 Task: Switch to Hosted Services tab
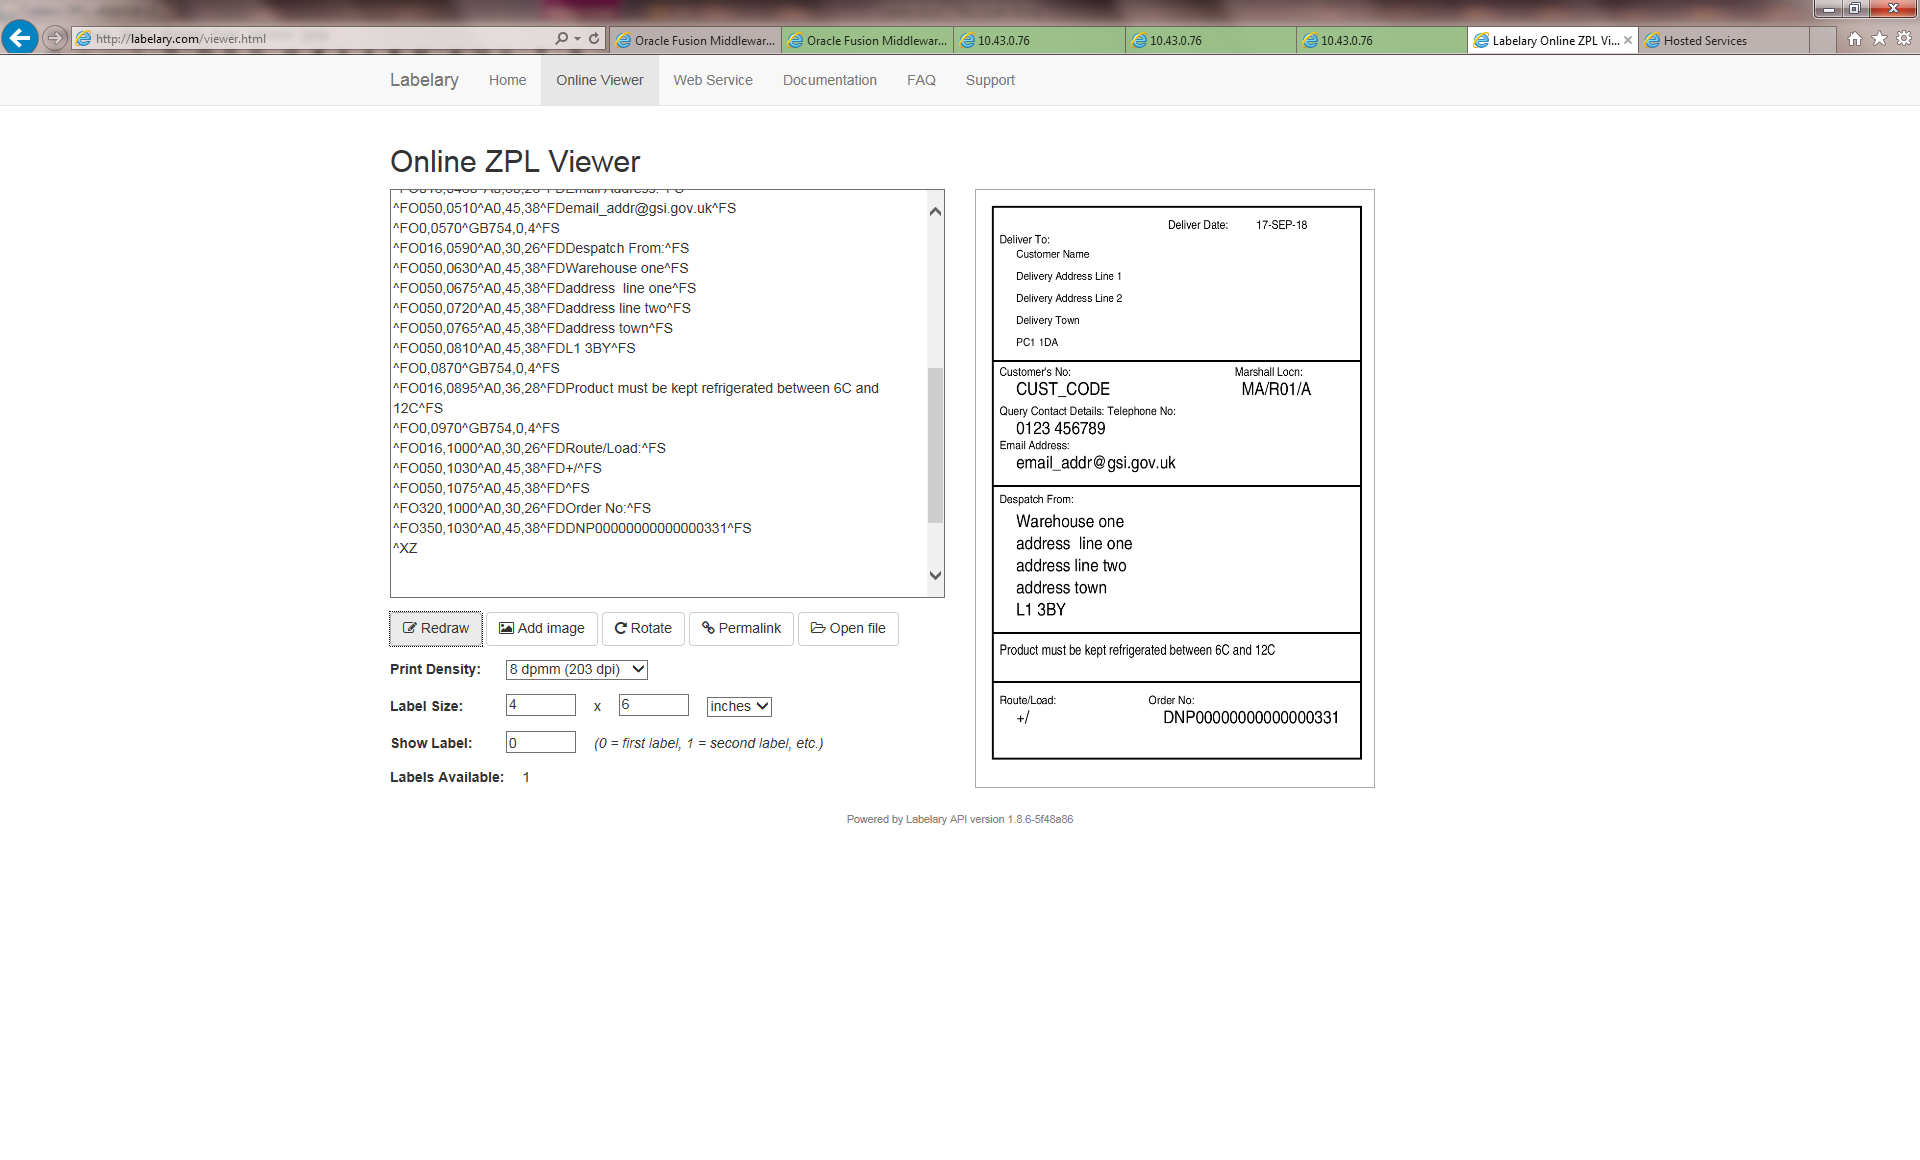pos(1725,40)
